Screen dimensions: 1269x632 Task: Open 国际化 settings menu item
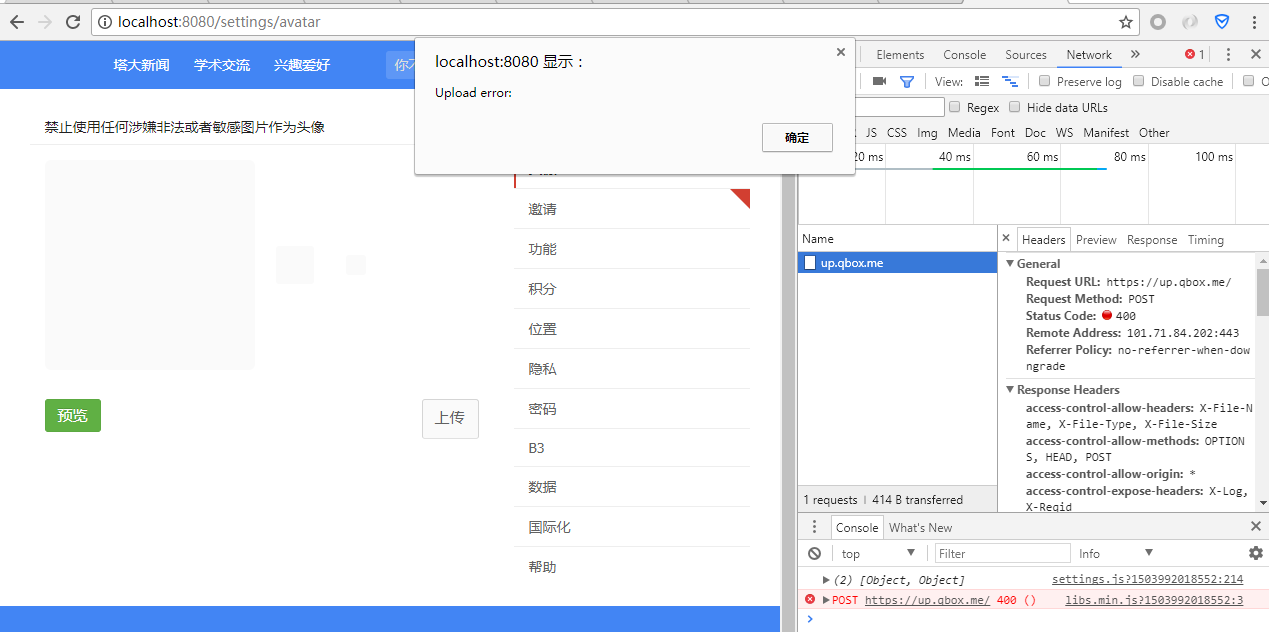click(x=632, y=527)
